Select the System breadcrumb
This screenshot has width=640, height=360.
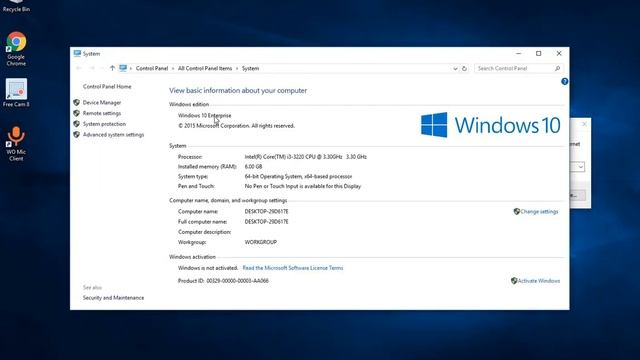point(250,69)
